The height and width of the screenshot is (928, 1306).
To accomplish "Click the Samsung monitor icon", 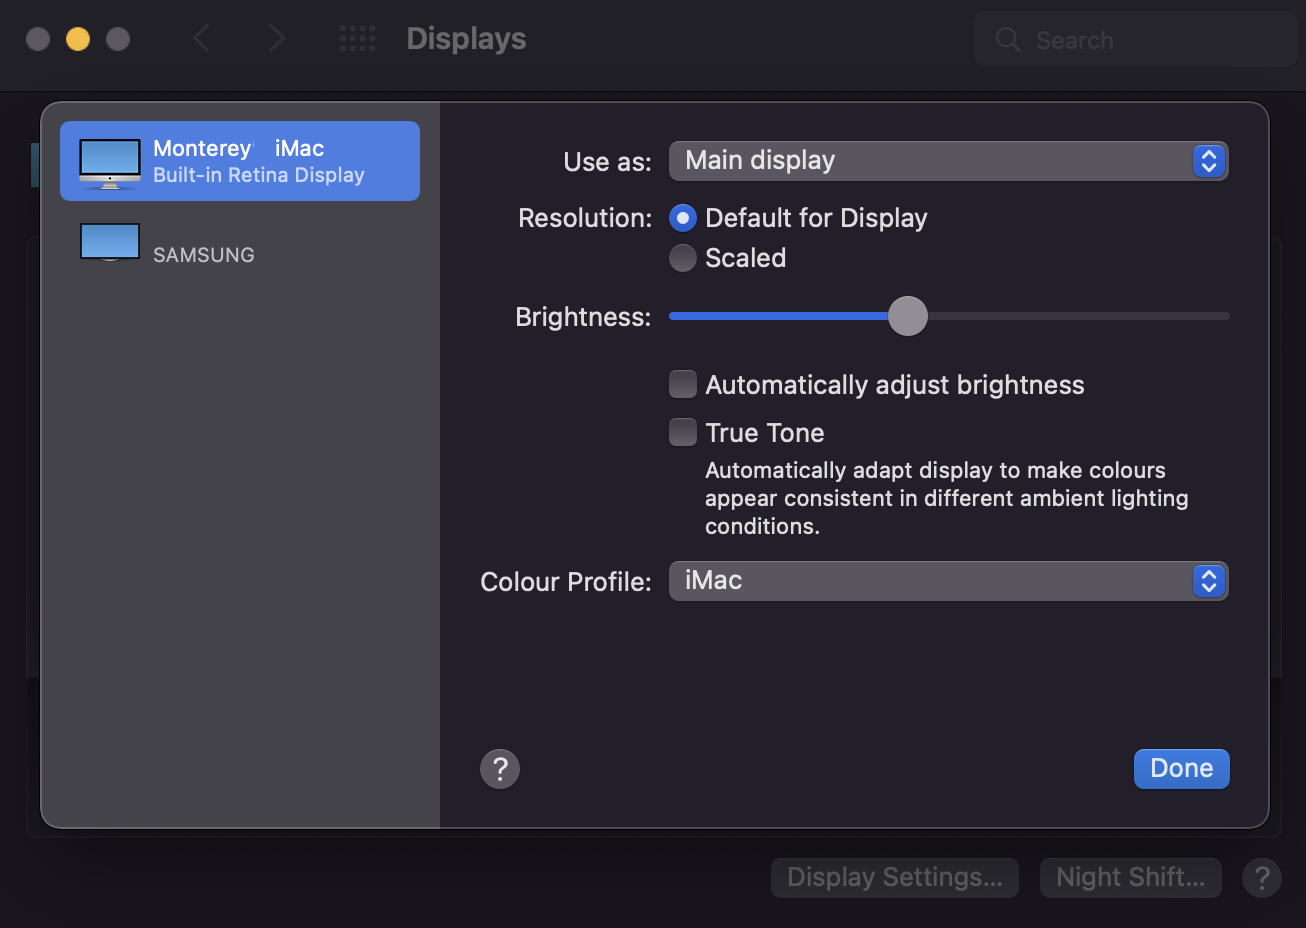I will pos(110,242).
